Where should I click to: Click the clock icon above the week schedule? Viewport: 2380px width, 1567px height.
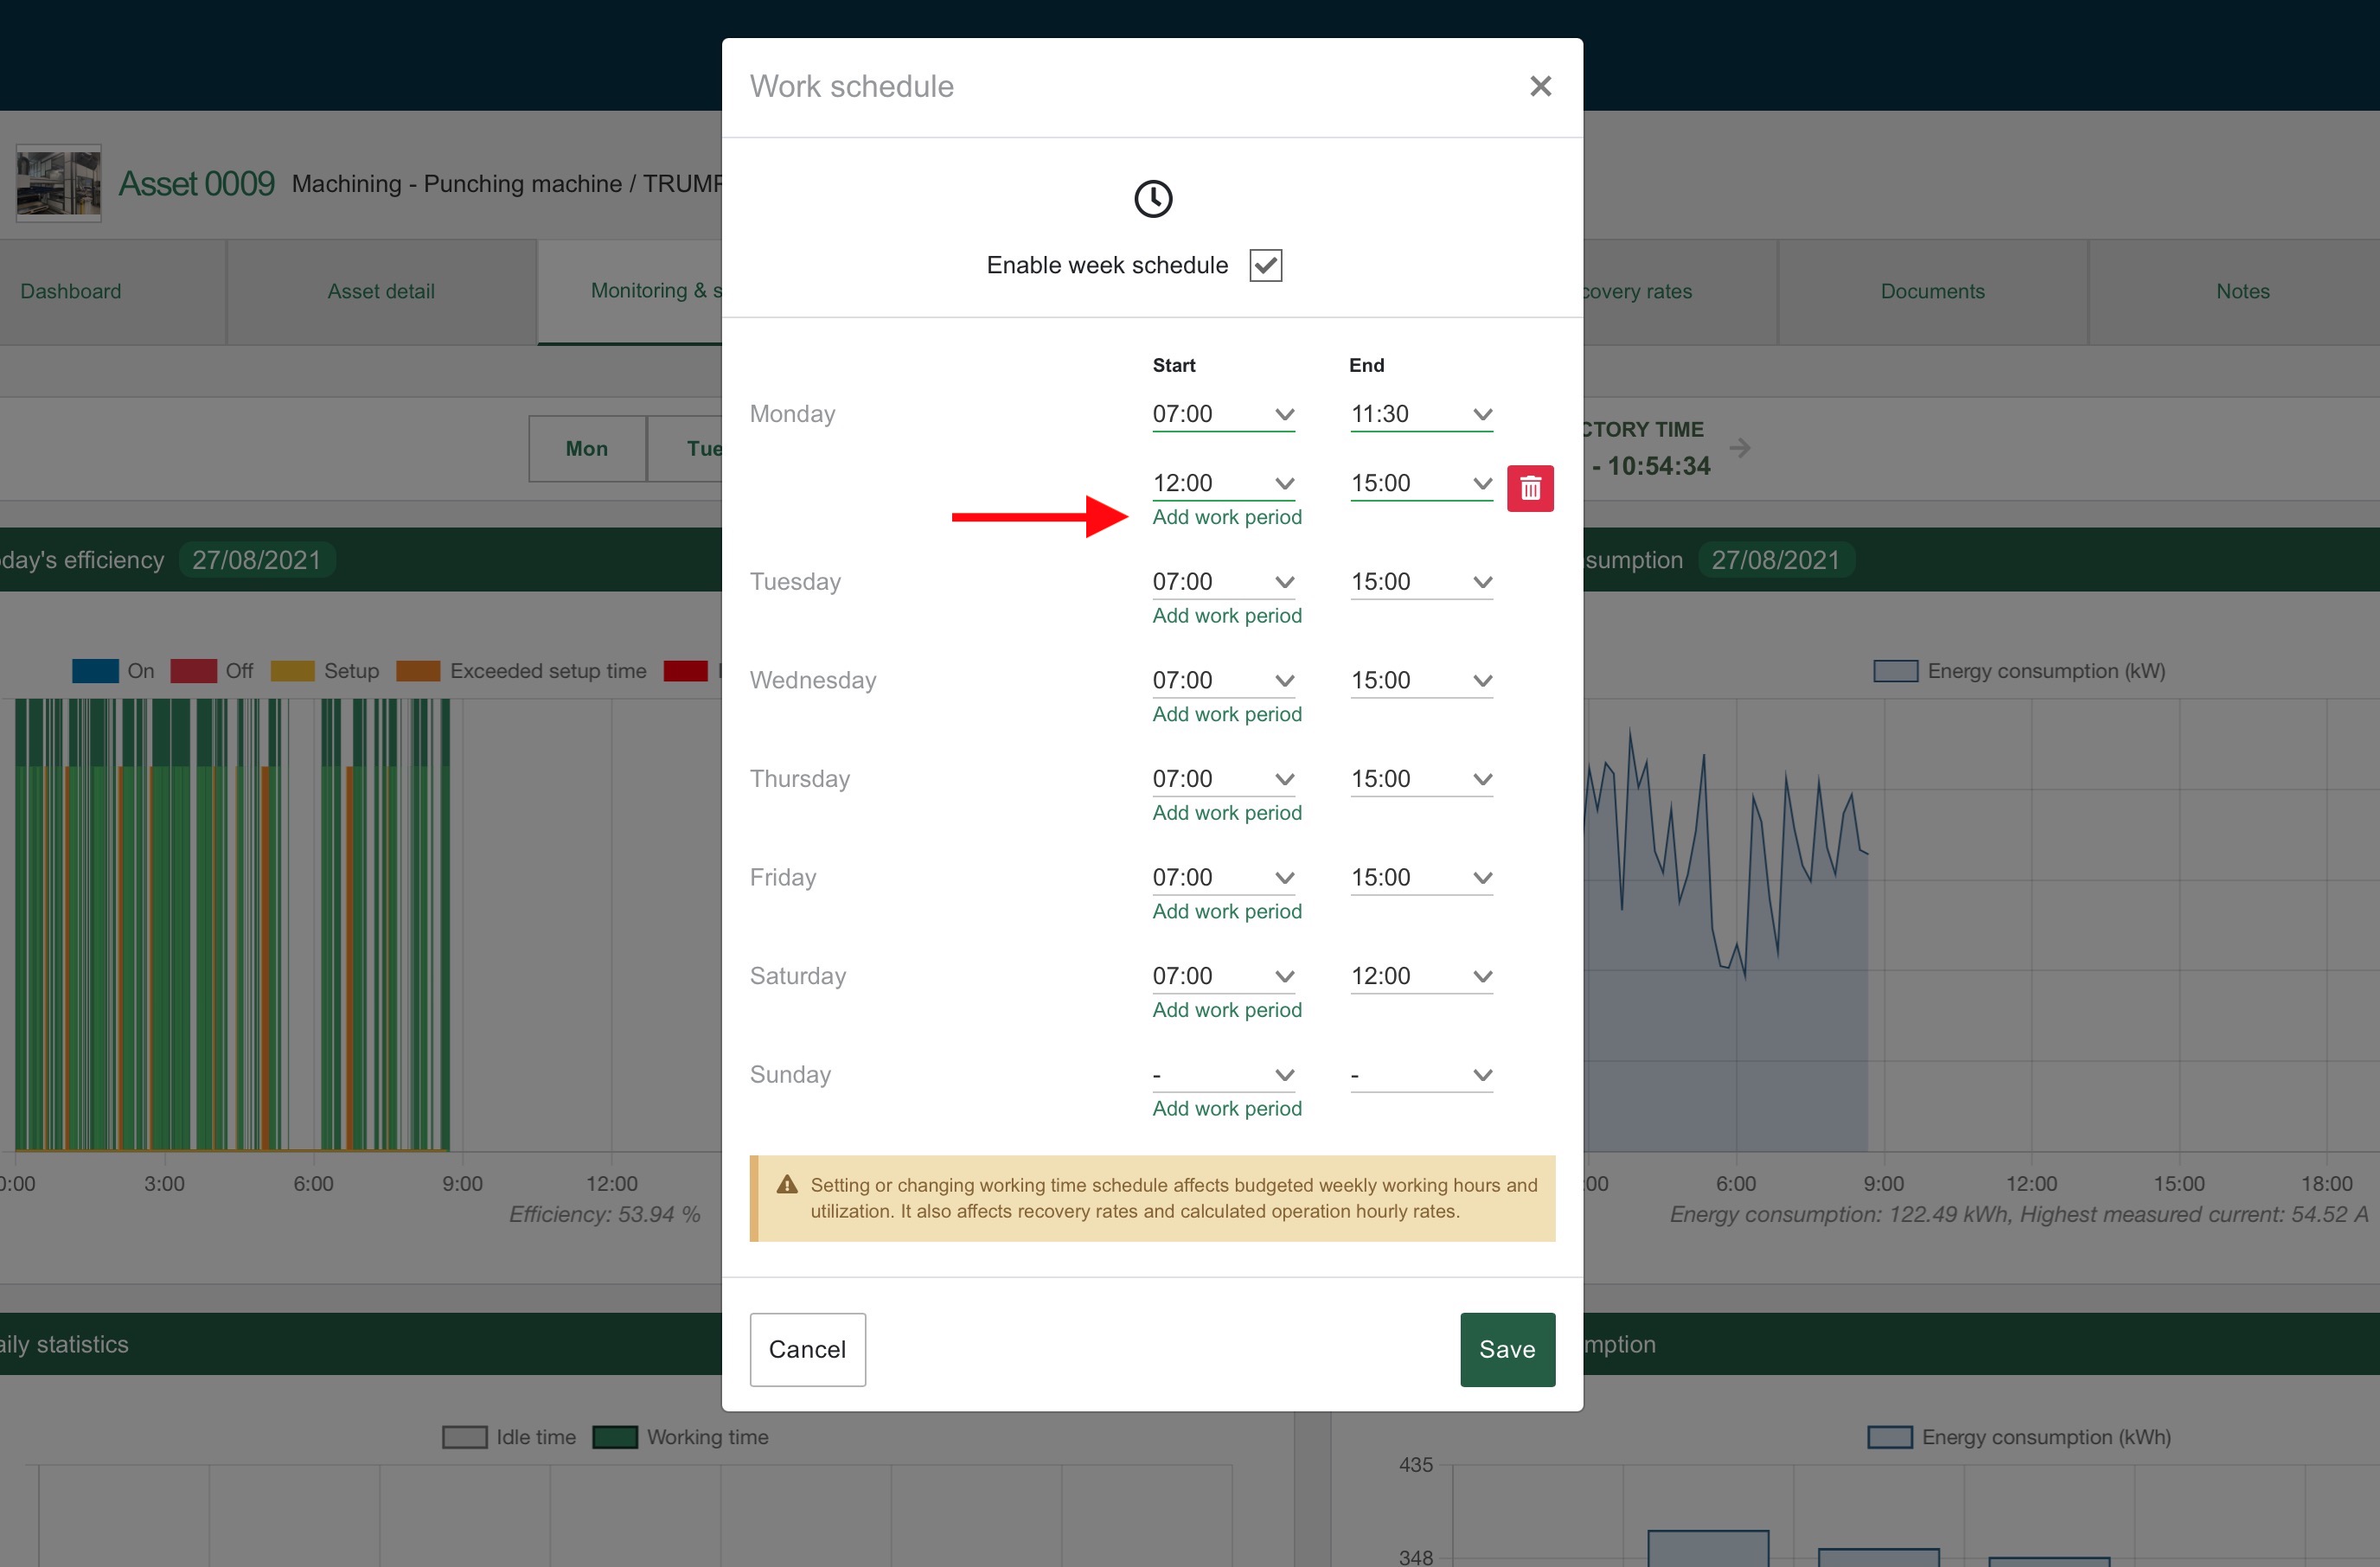[1152, 198]
